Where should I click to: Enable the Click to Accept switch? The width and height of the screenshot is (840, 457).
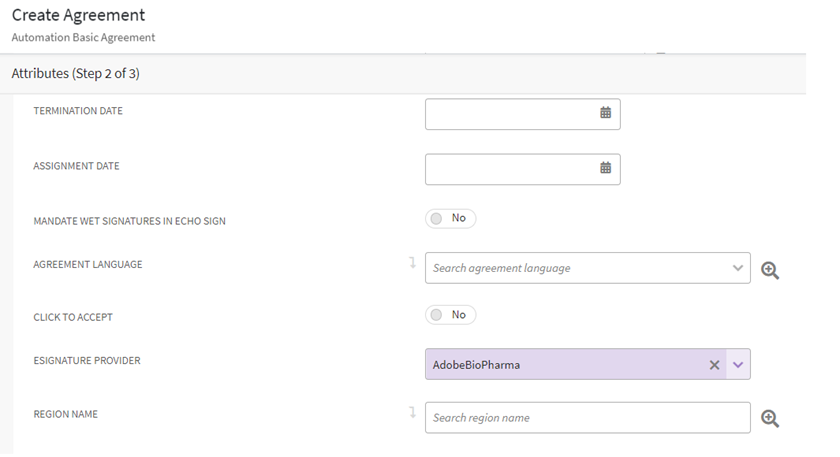pyautogui.click(x=450, y=315)
